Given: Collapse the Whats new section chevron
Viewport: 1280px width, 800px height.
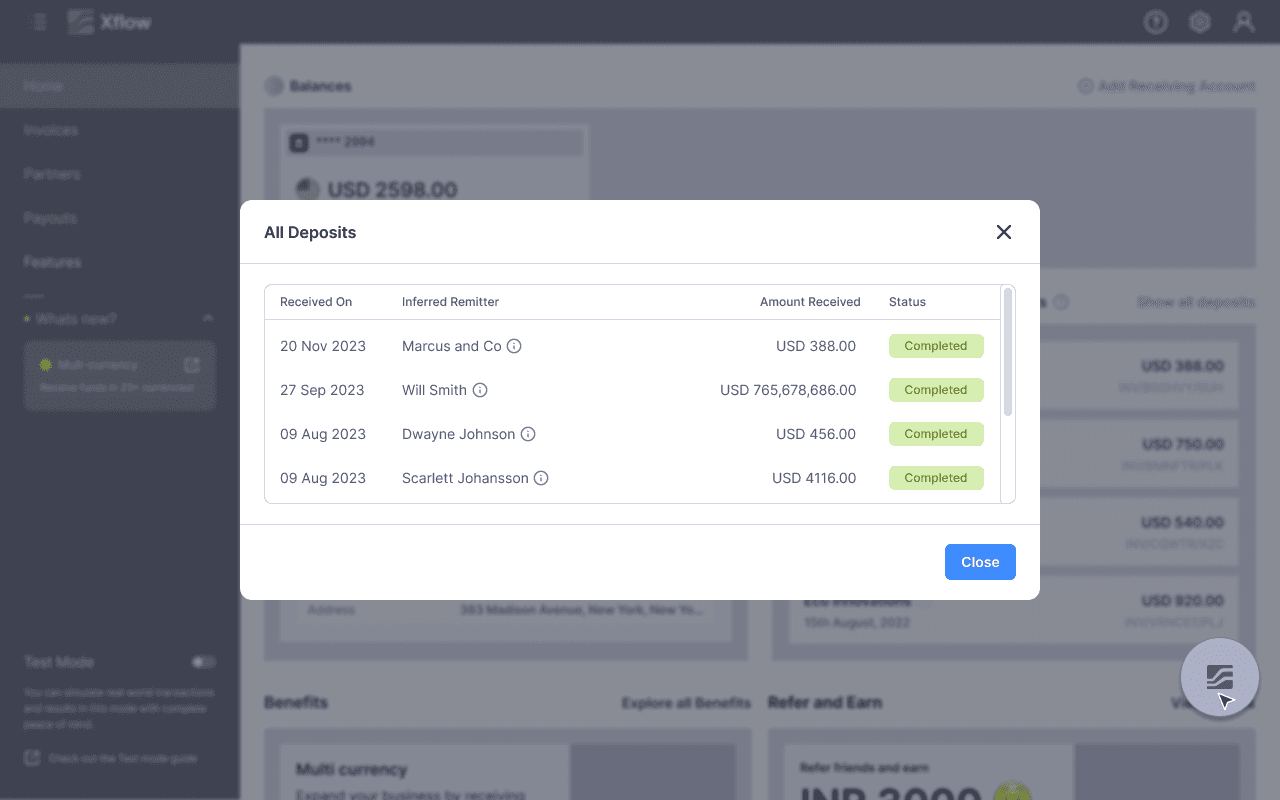Looking at the screenshot, I should pyautogui.click(x=208, y=318).
